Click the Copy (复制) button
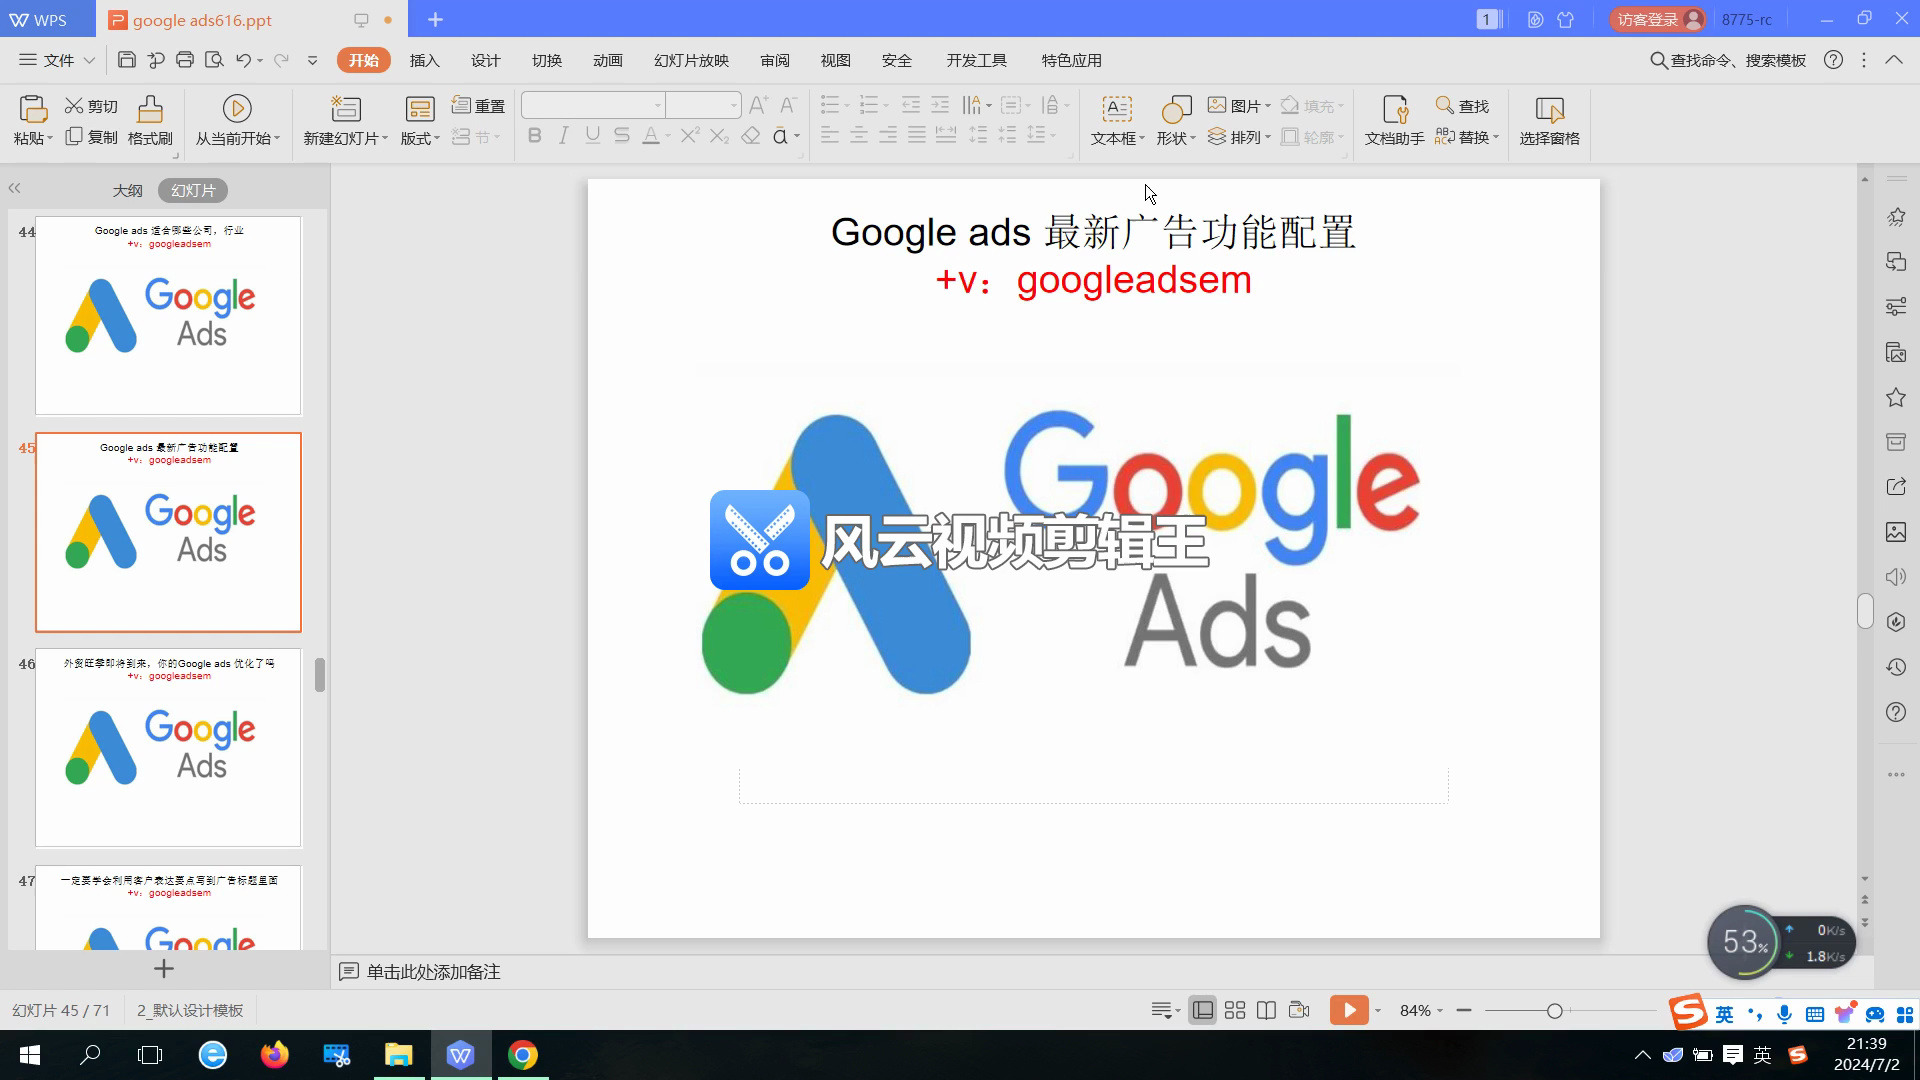1920x1080 pixels. click(91, 137)
